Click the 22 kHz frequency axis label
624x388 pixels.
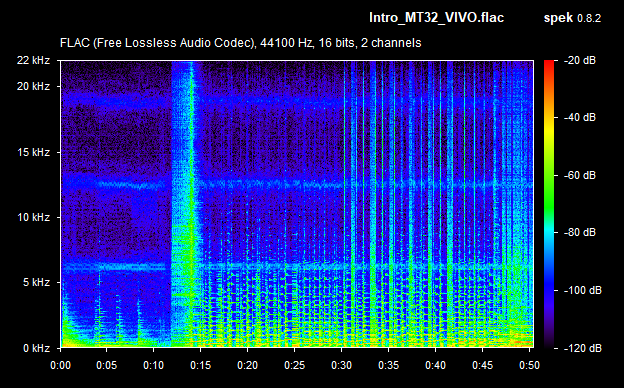click(x=33, y=60)
